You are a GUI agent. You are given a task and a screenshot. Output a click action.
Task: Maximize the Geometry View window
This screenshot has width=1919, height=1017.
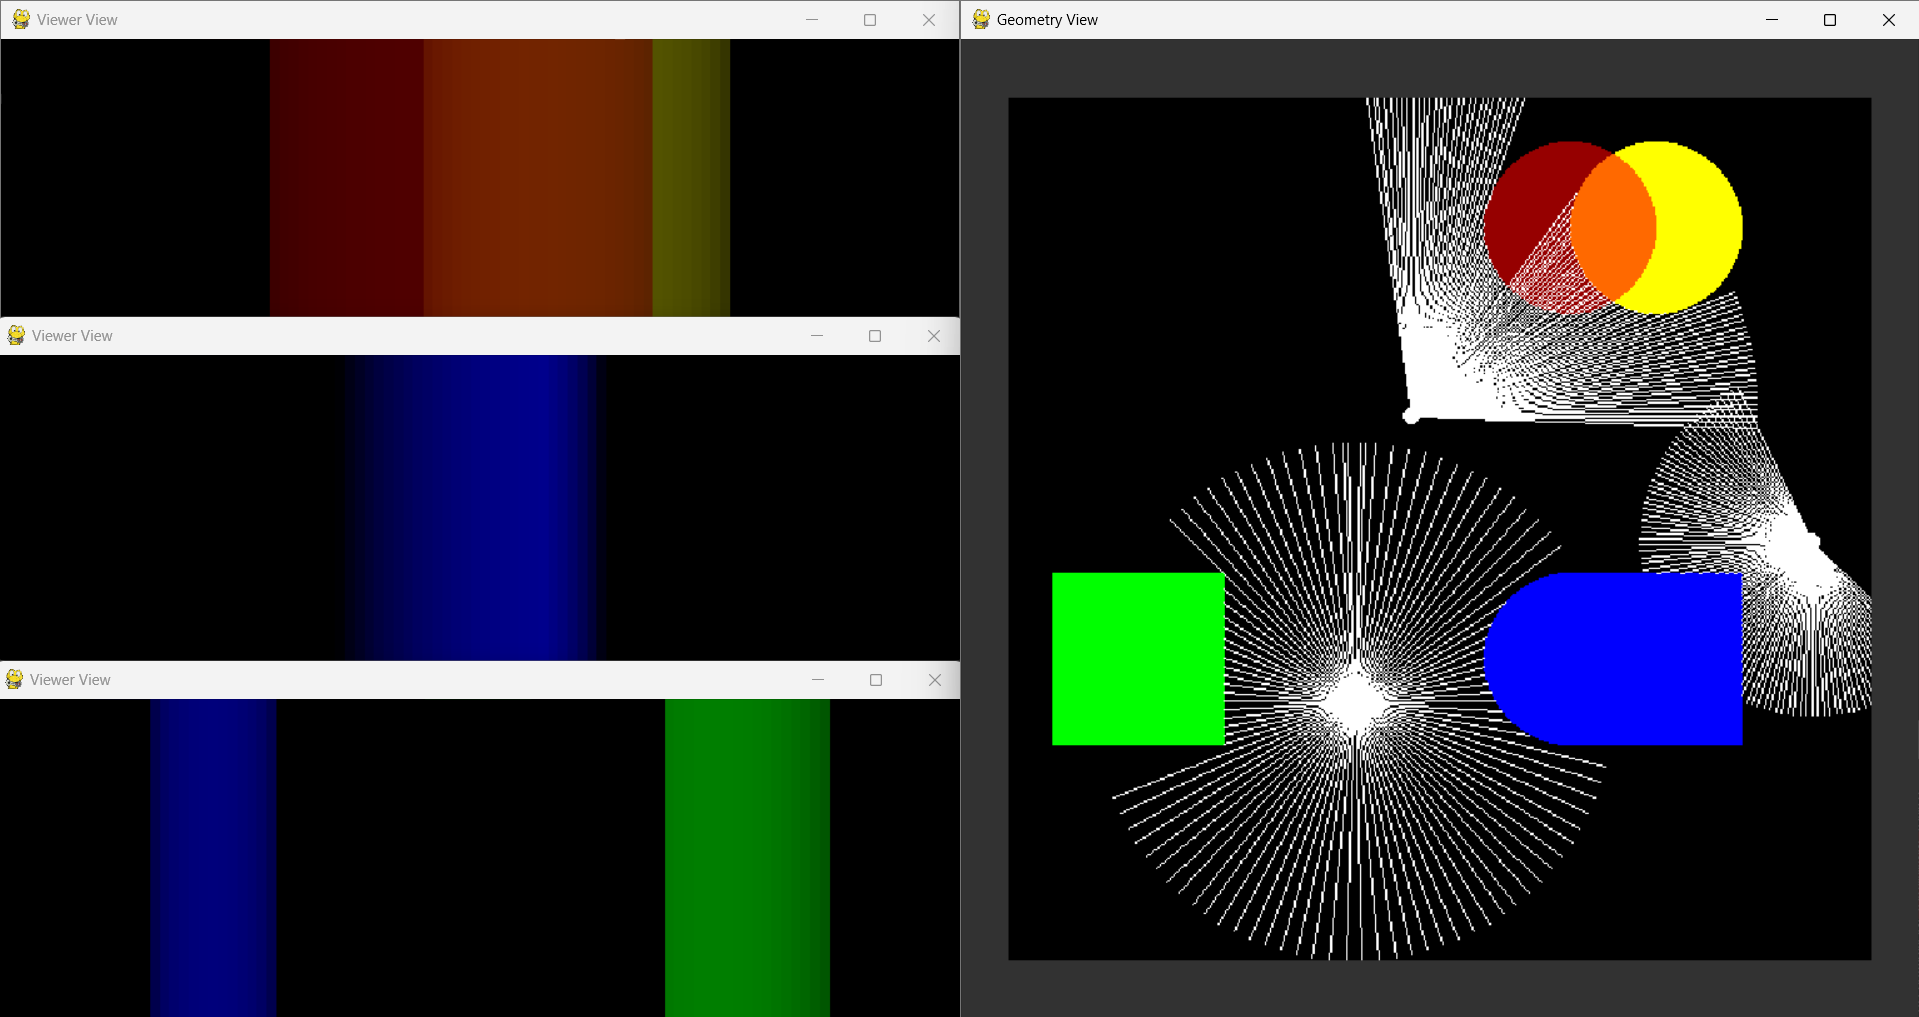point(1830,19)
